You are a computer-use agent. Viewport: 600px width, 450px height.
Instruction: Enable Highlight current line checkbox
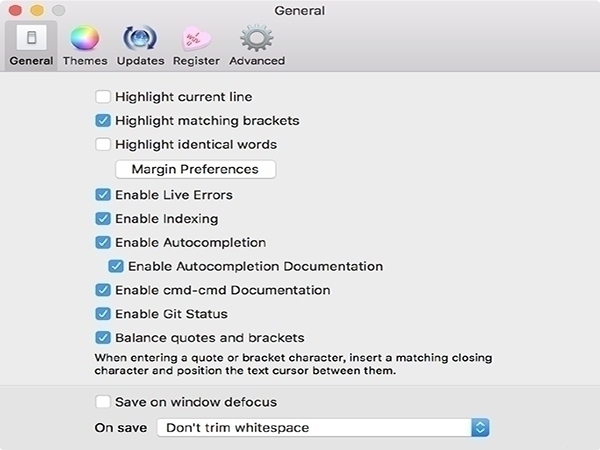103,97
